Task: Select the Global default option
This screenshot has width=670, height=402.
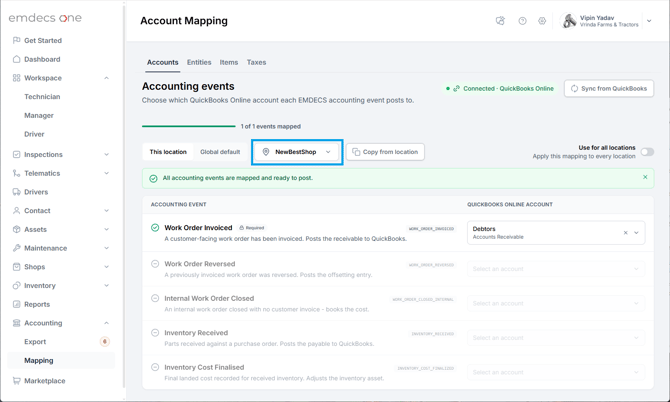Action: [x=220, y=152]
